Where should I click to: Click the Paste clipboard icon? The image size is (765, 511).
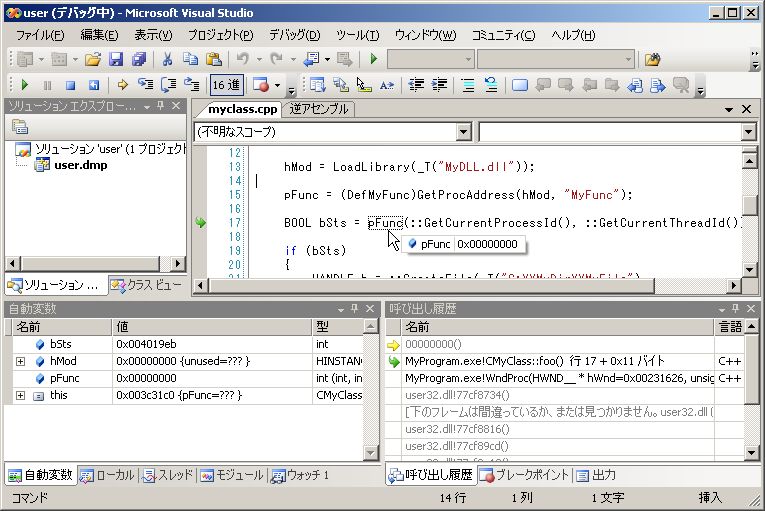[214, 60]
